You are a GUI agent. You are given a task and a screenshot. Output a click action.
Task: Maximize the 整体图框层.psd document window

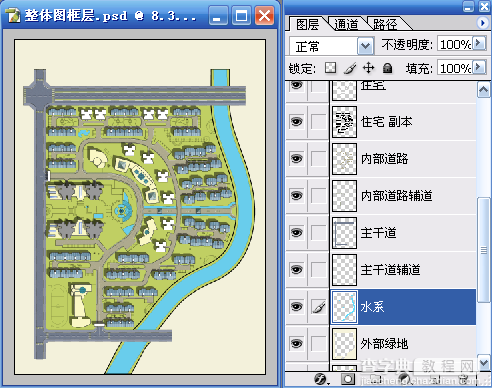click(241, 15)
